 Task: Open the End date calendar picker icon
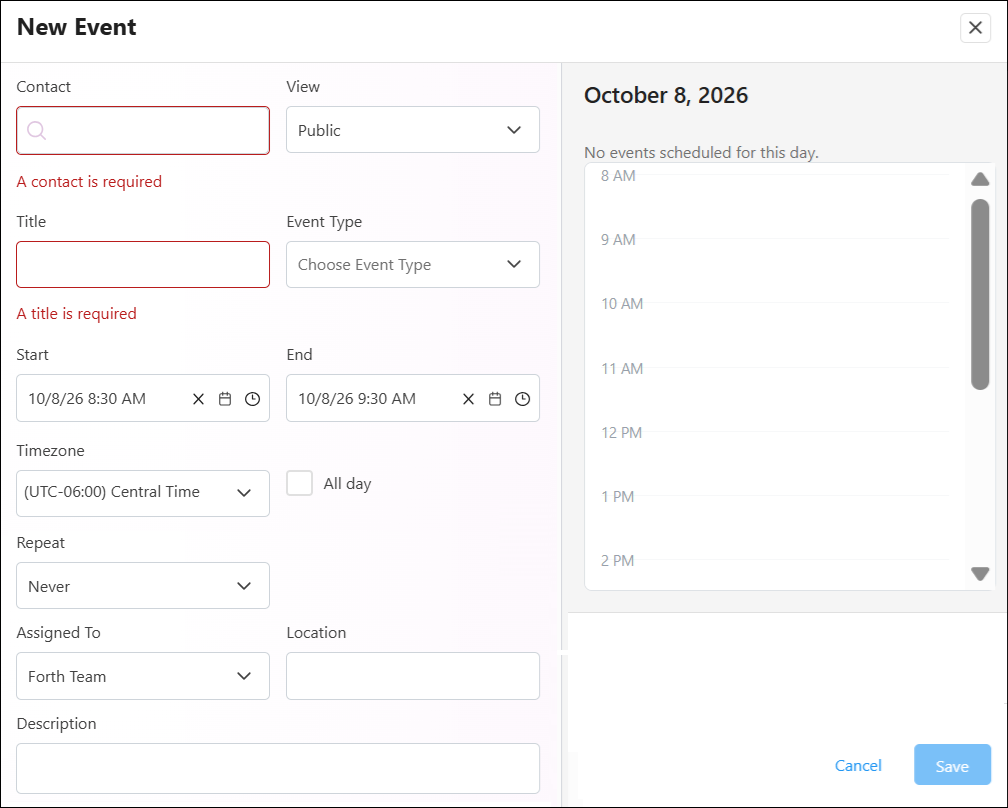(x=495, y=399)
